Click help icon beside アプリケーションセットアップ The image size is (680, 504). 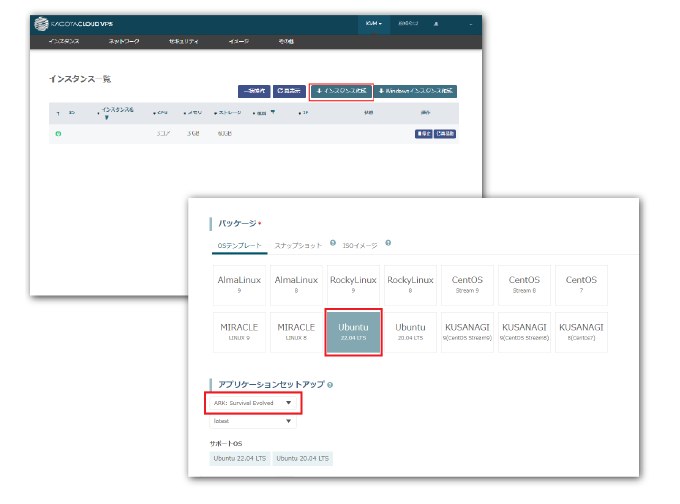(330, 384)
